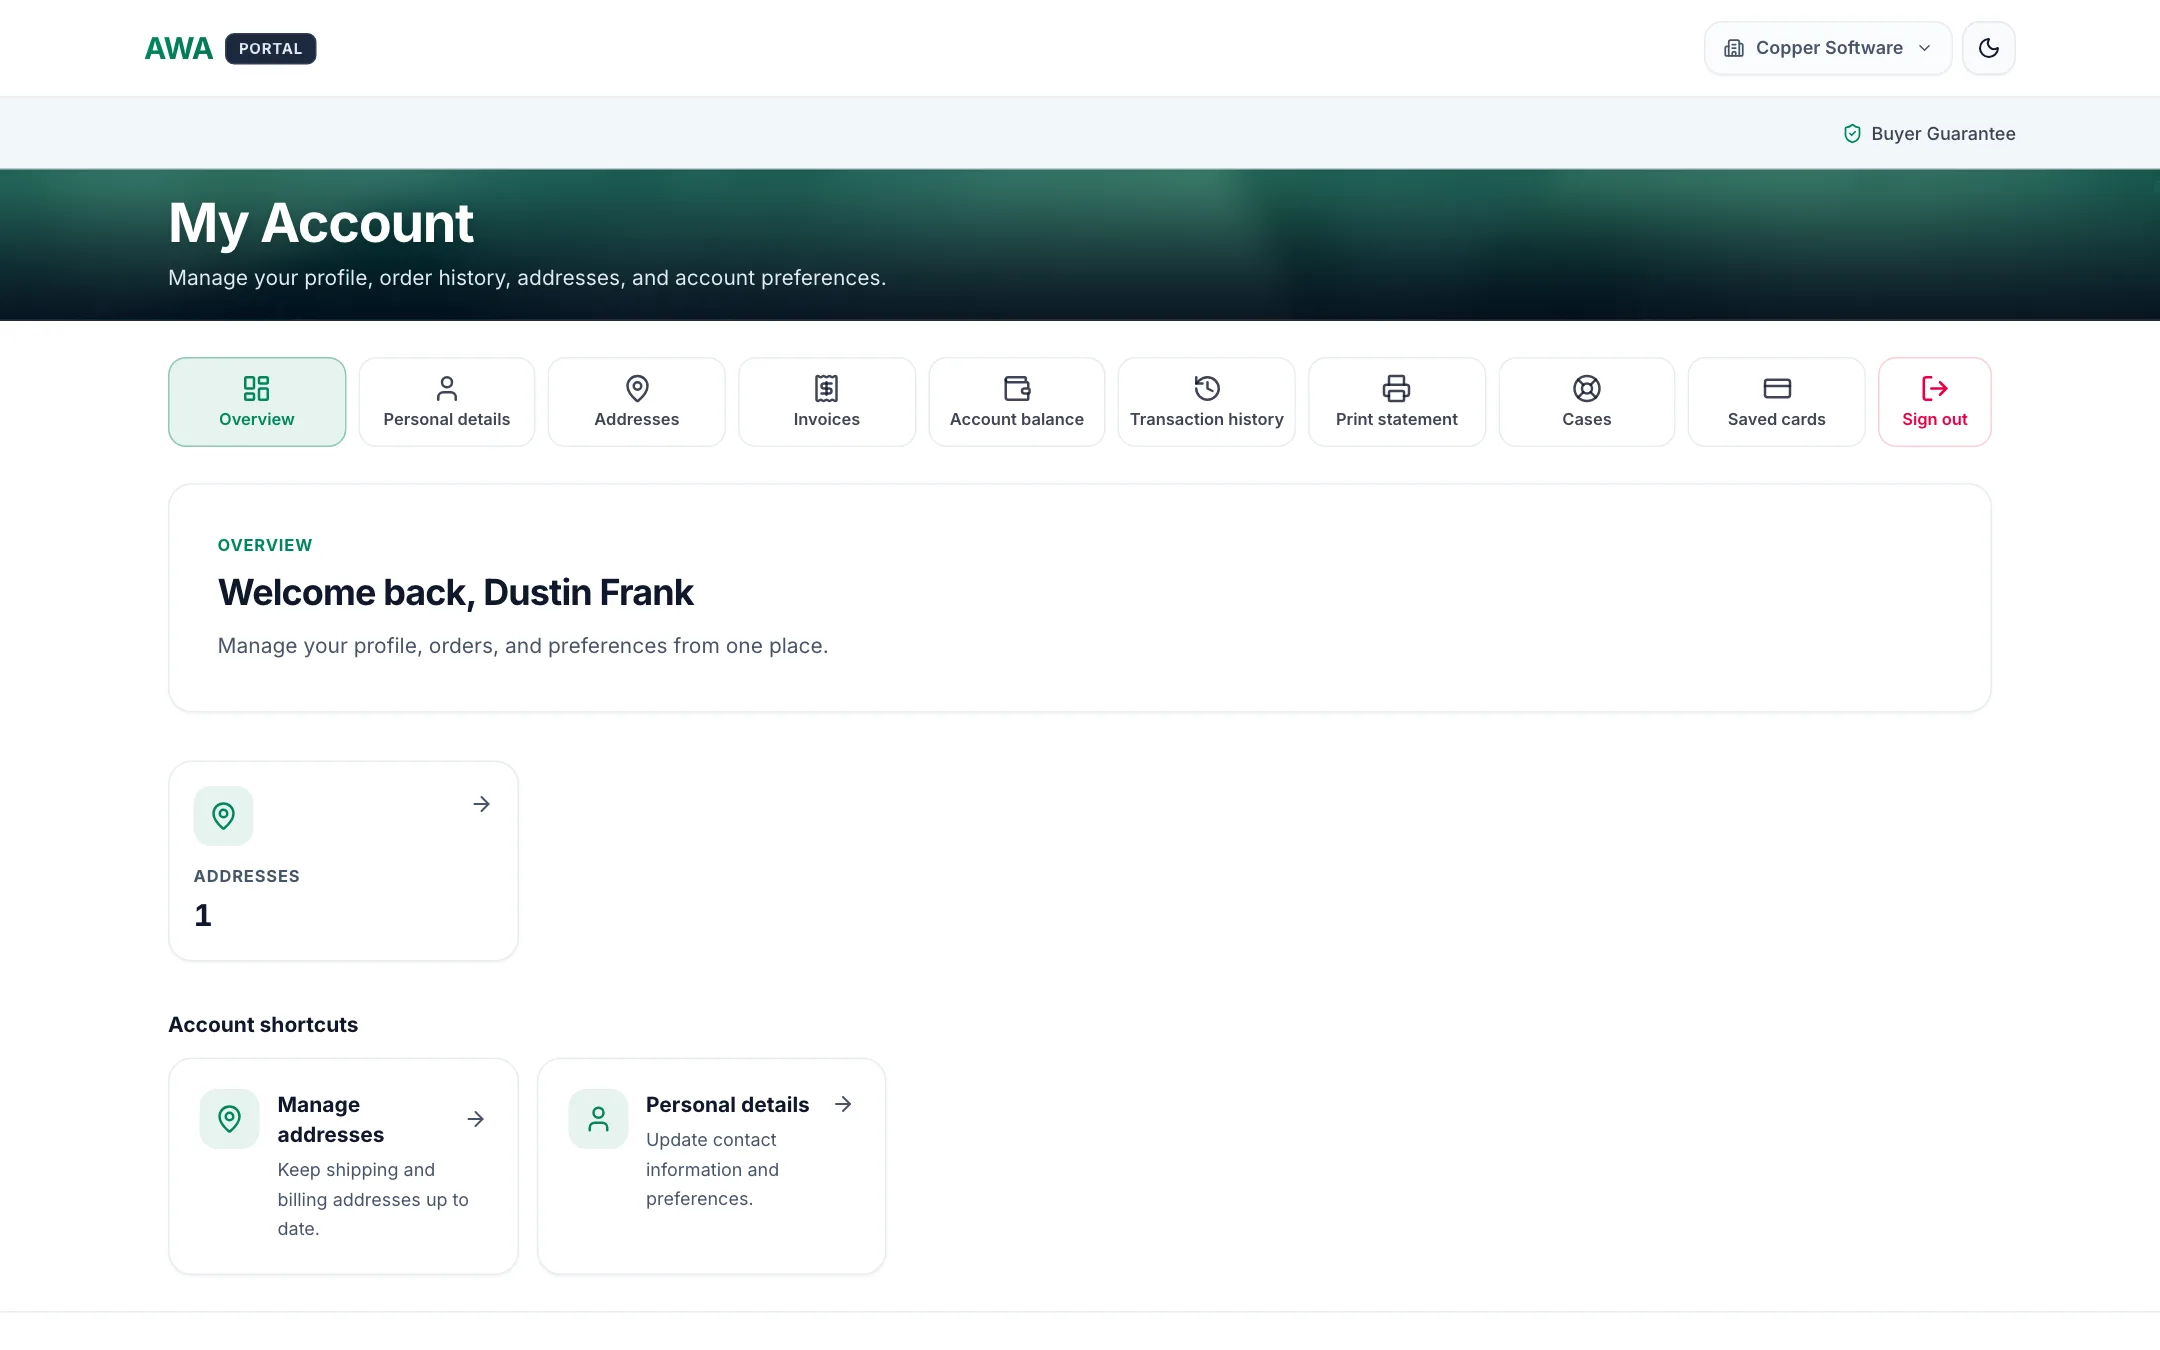Click the arrow on the Addresses stat card

pyautogui.click(x=482, y=804)
